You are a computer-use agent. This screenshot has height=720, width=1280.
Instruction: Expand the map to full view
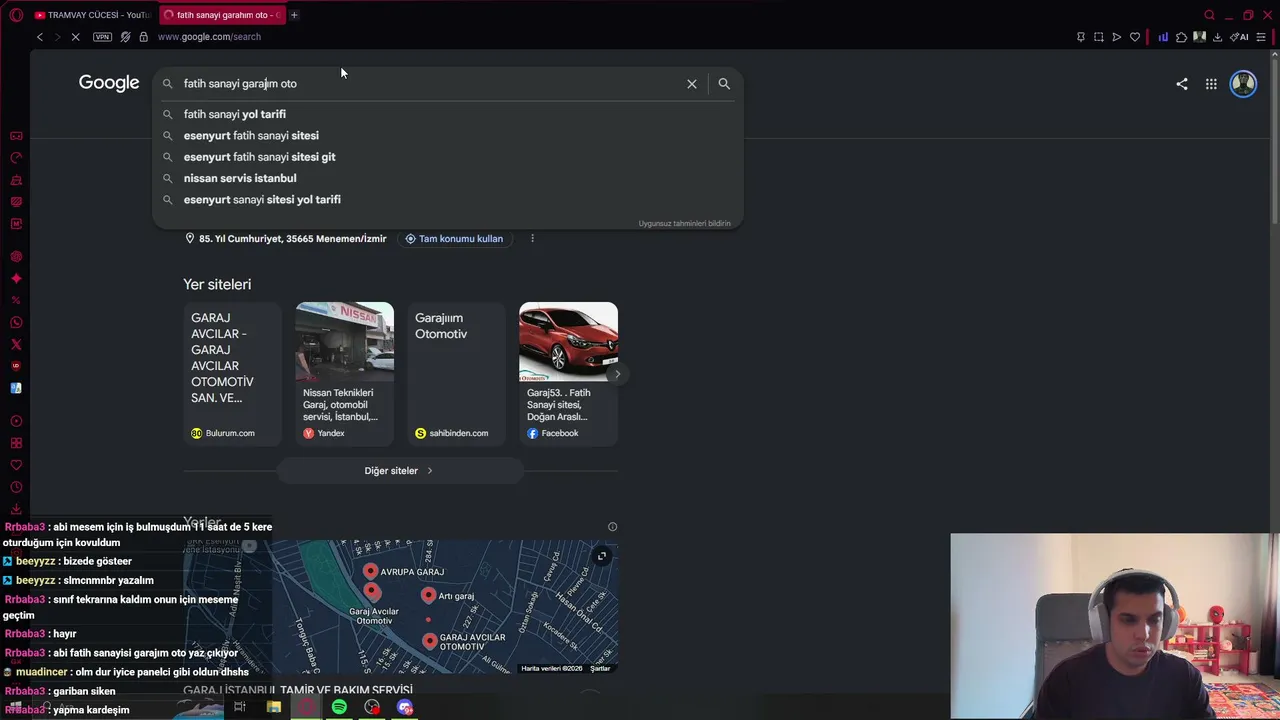click(602, 556)
